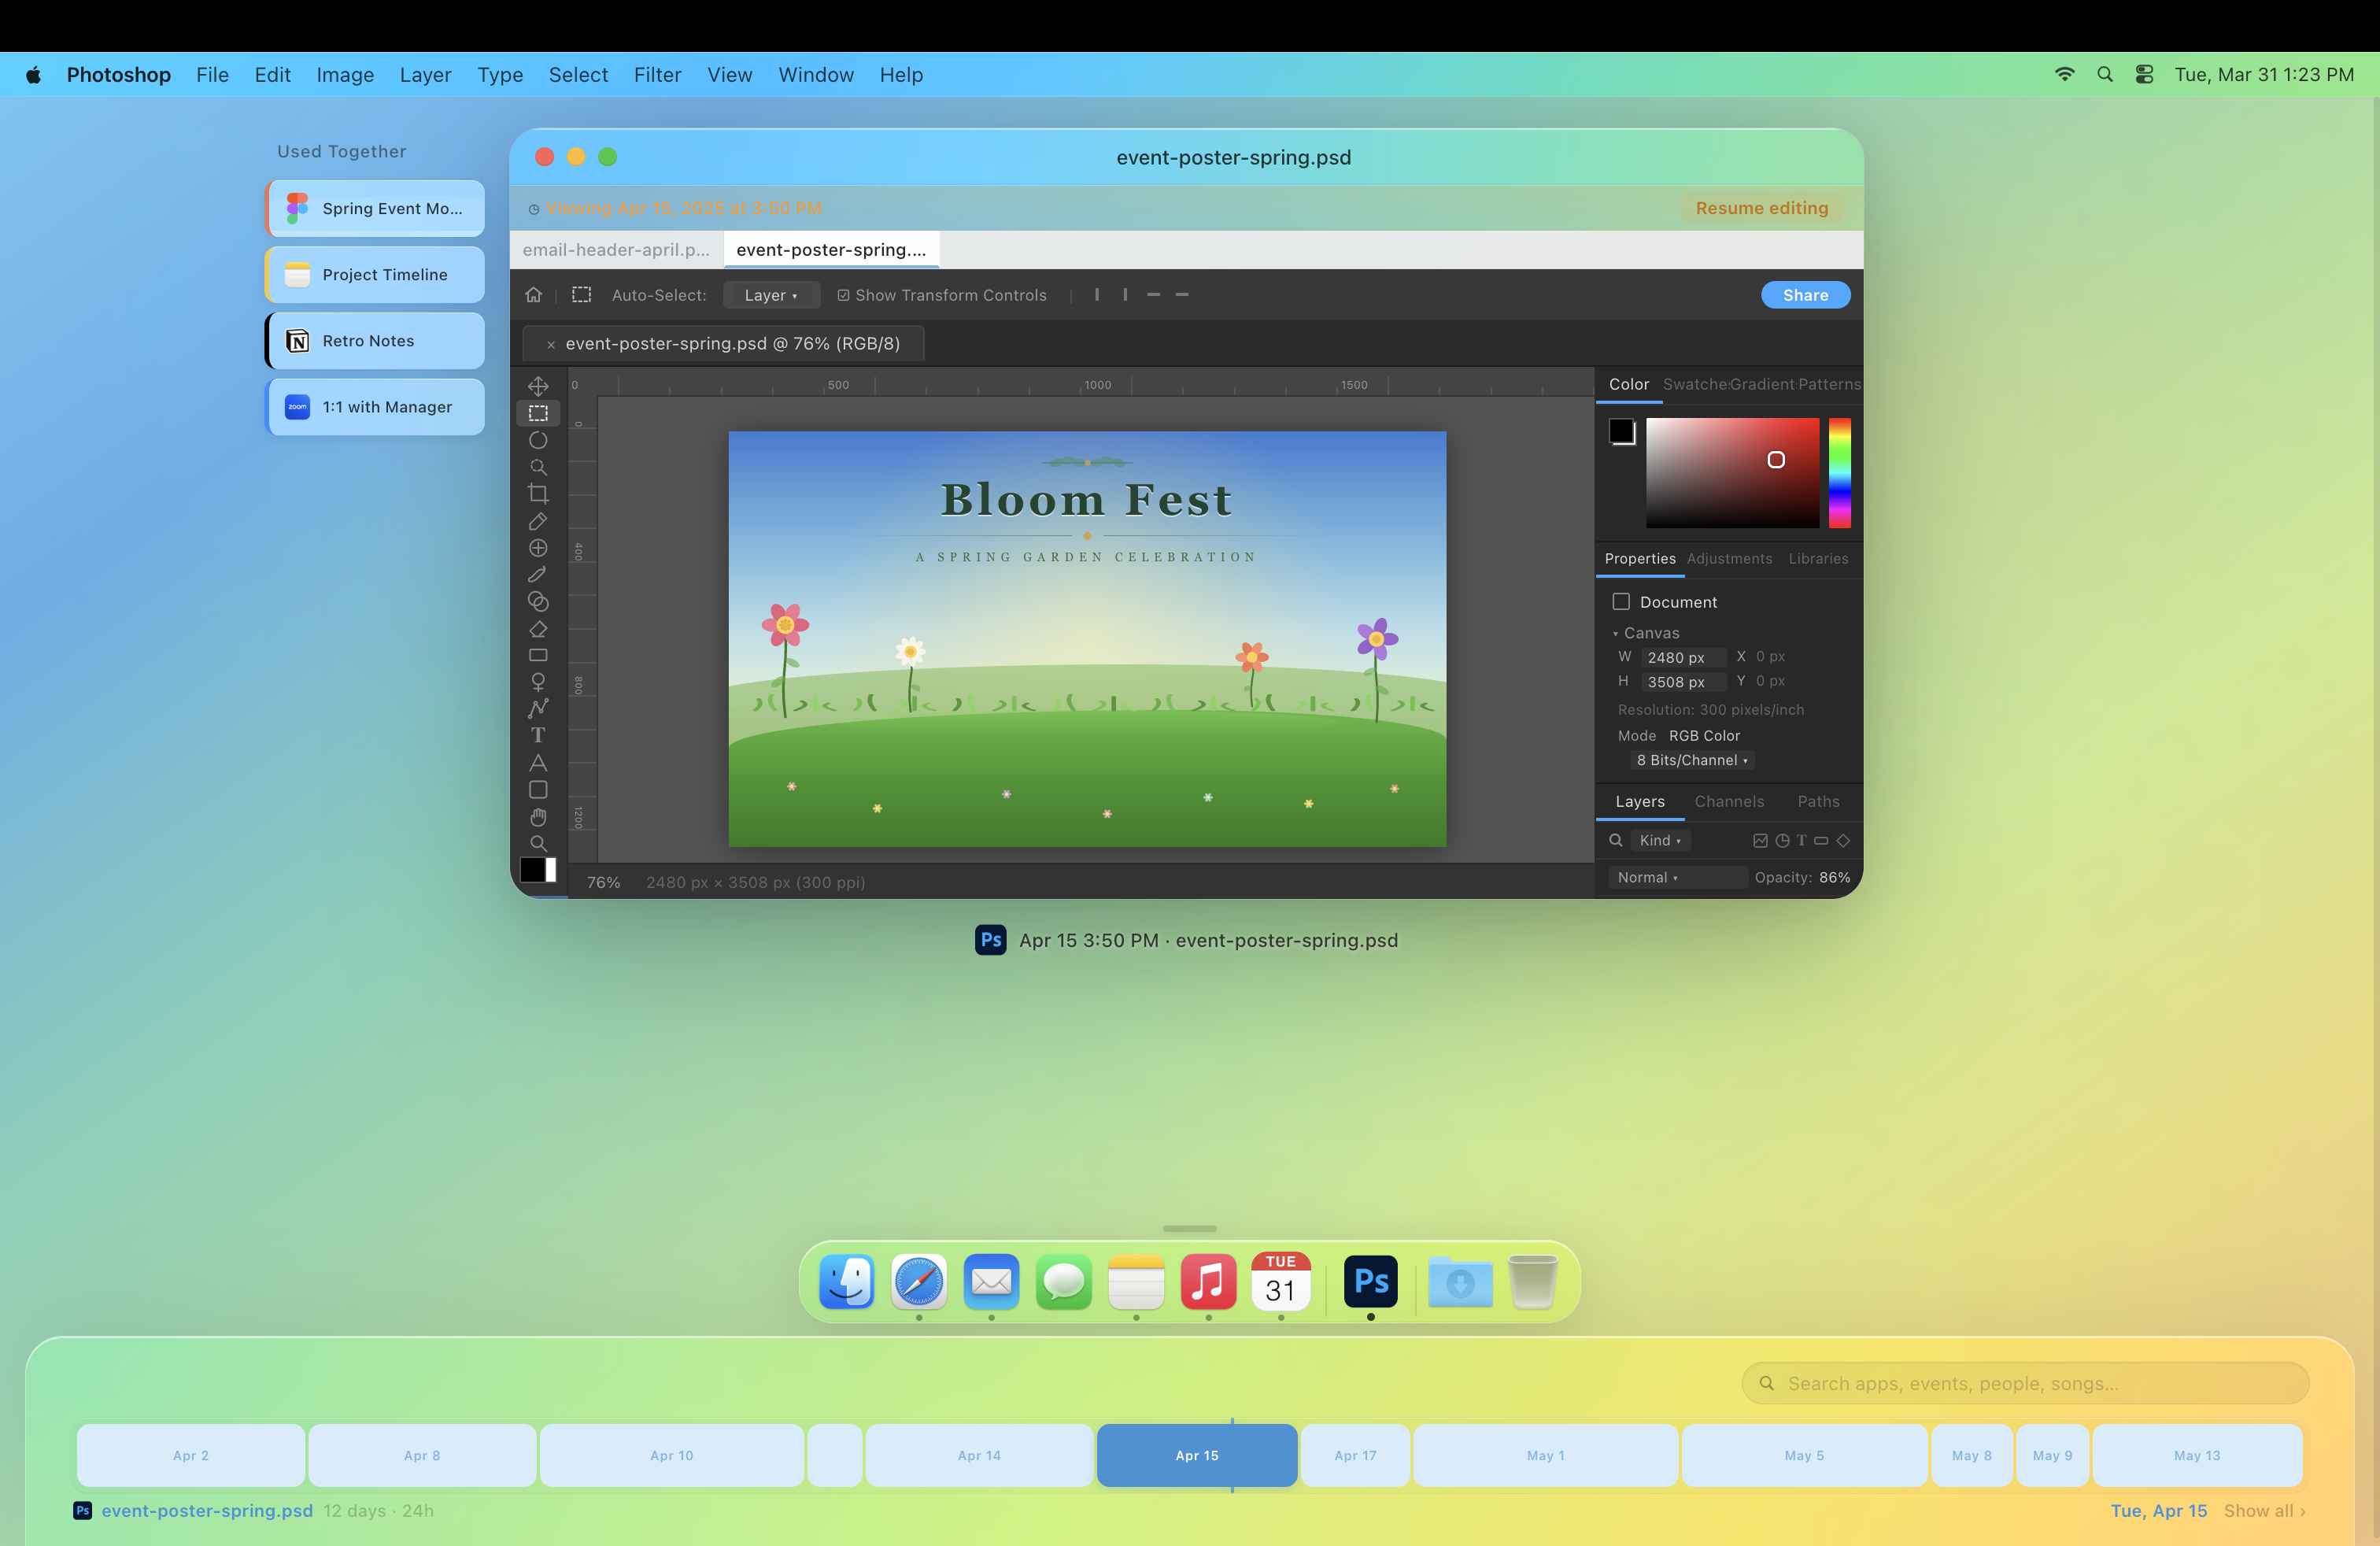The height and width of the screenshot is (1546, 2380).
Task: Open the Filter menu
Action: (x=657, y=74)
